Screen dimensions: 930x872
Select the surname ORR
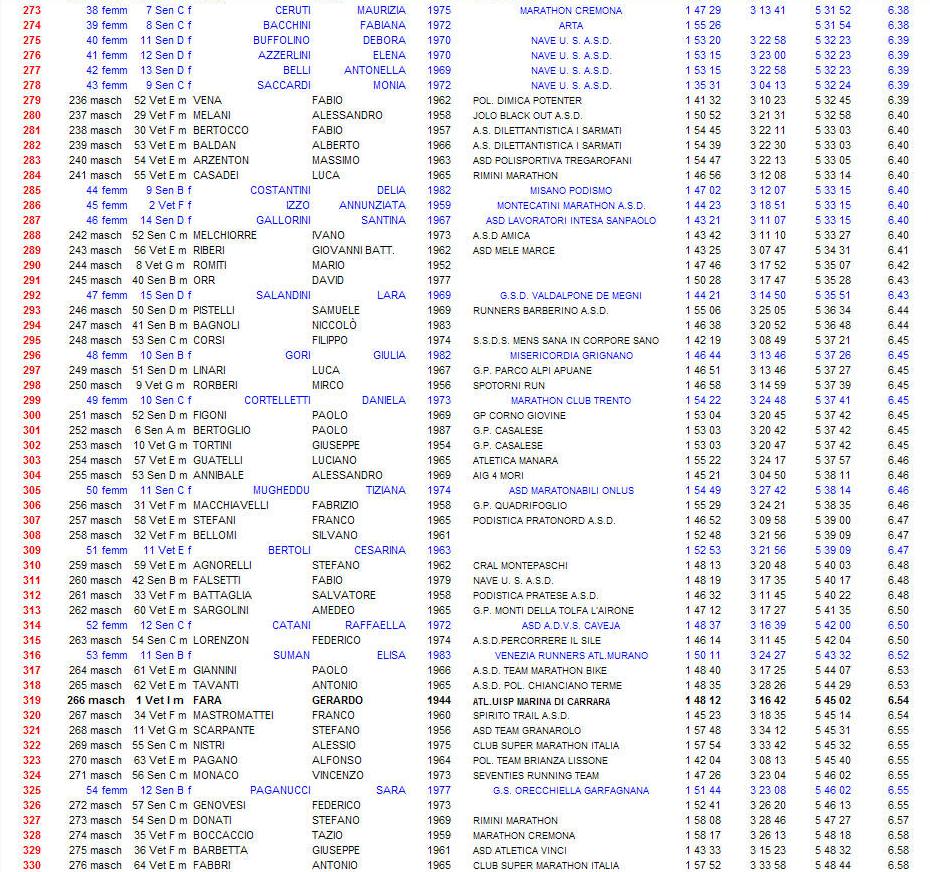click(204, 281)
